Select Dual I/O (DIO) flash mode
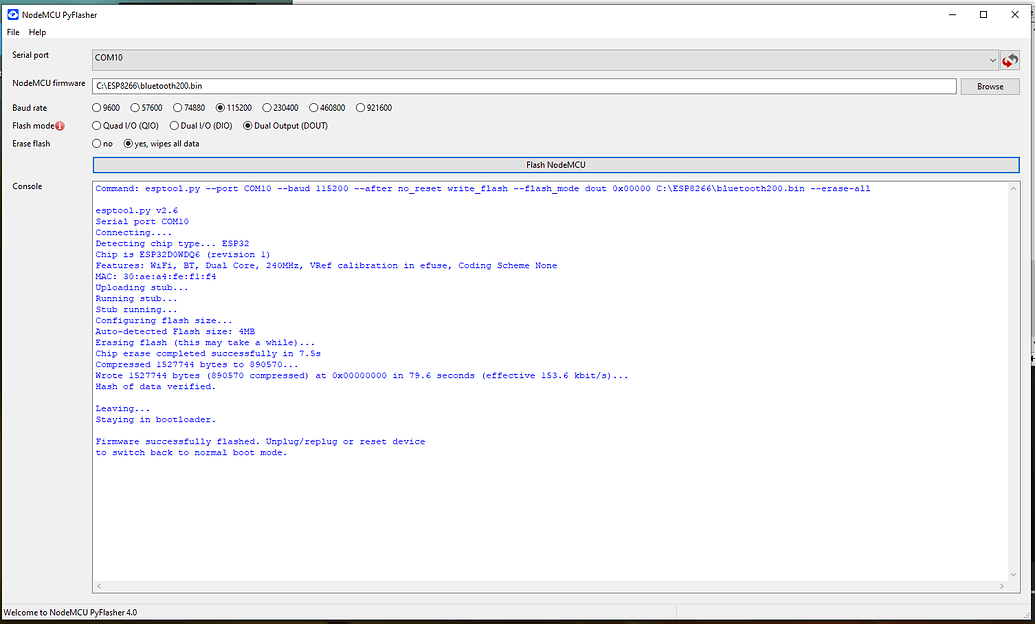 click(174, 126)
